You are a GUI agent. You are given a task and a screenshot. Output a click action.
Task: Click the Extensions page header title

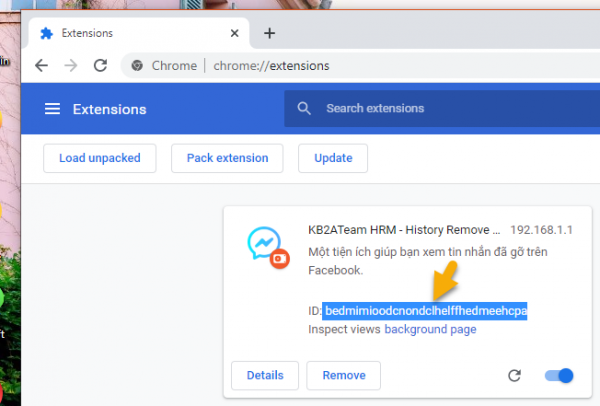click(x=110, y=109)
